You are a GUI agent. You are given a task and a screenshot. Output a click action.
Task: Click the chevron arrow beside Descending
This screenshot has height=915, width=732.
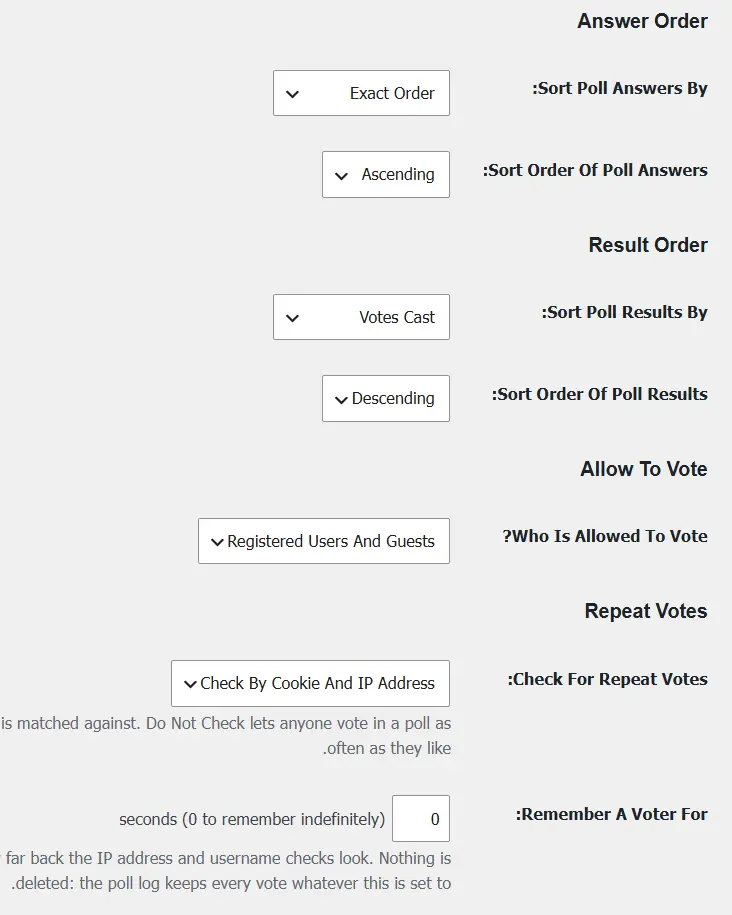coord(341,400)
